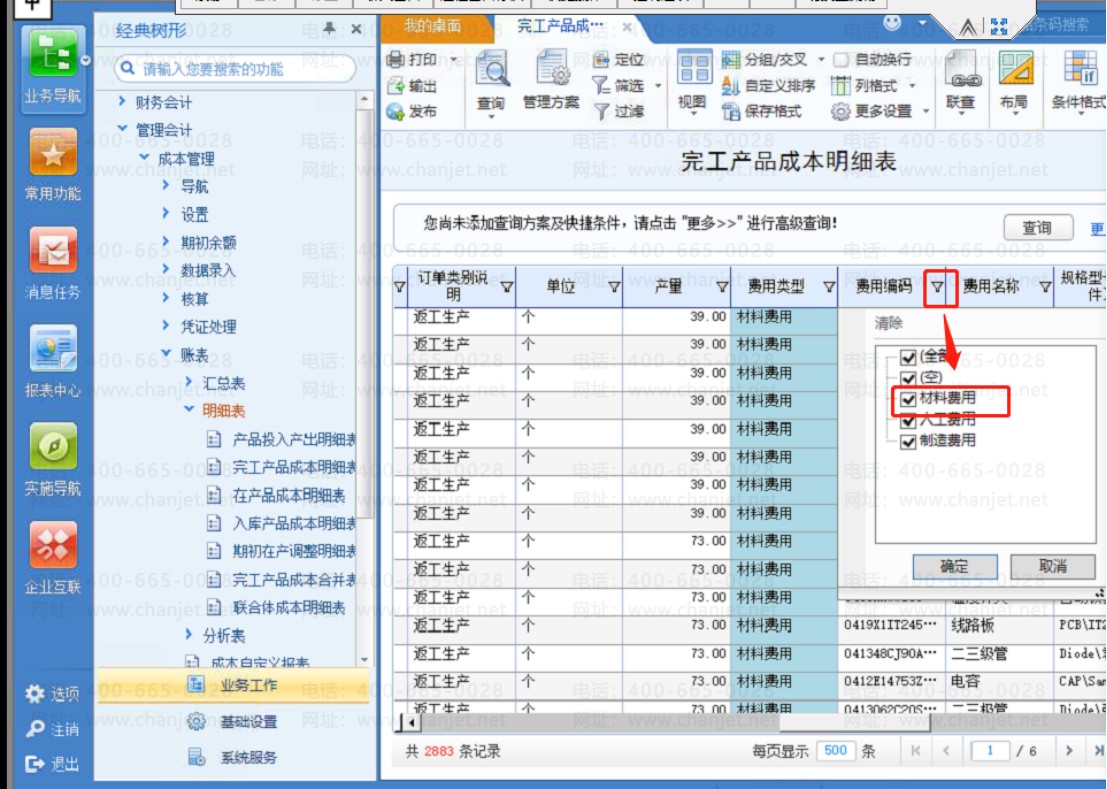The height and width of the screenshot is (789, 1107).
Task: Click 退出 in the sidebar
Action: tap(52, 764)
